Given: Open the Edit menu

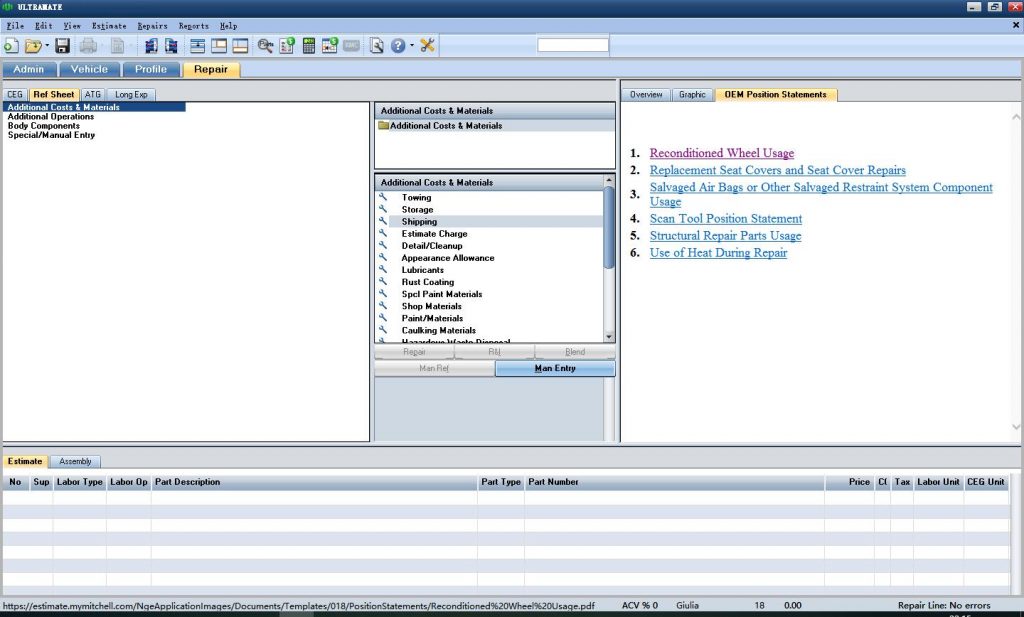Looking at the screenshot, I should coord(43,26).
